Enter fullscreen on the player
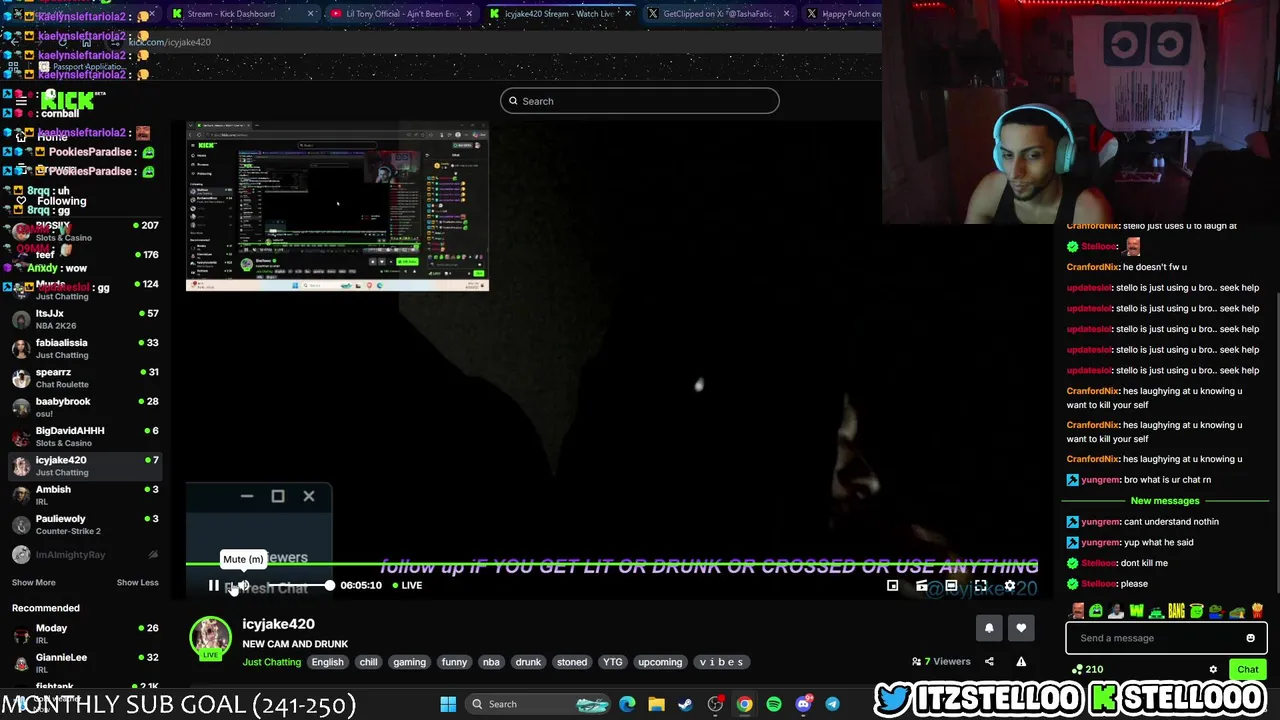 [x=980, y=586]
